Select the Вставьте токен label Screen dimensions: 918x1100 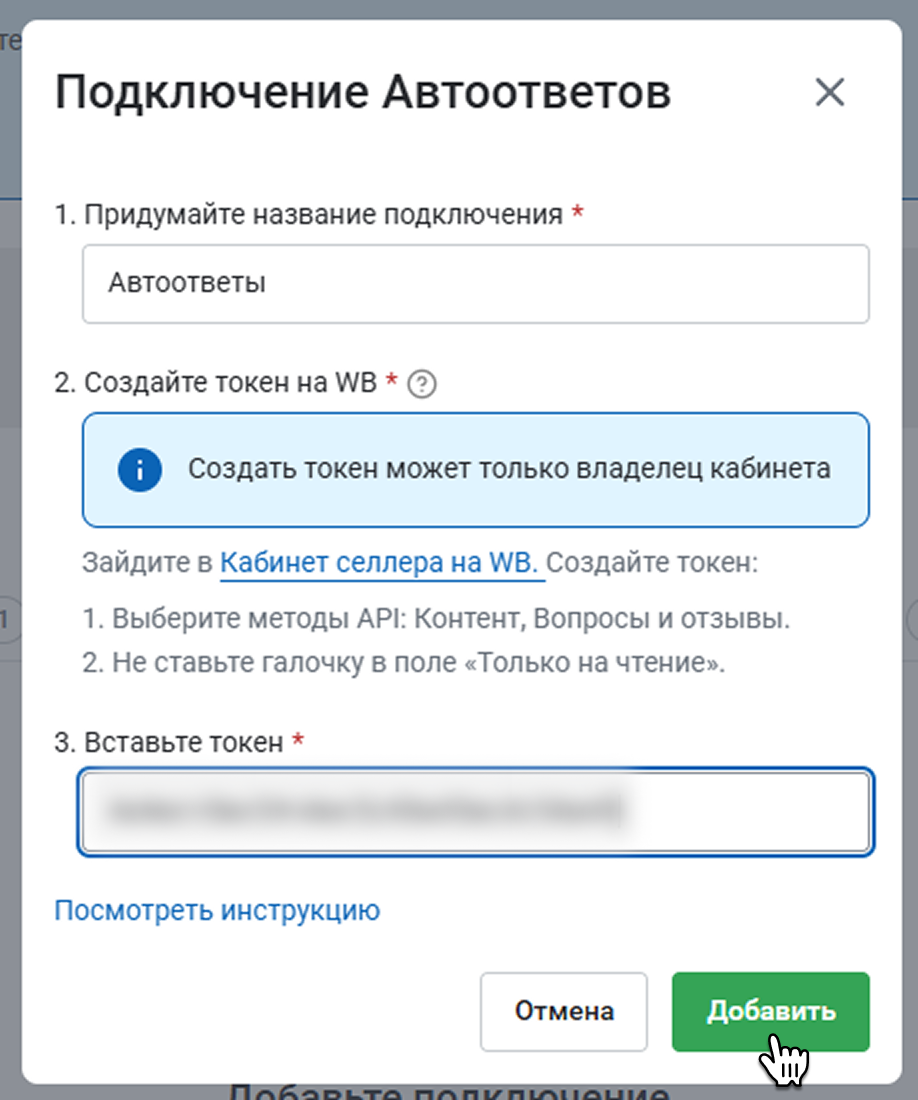tap(169, 742)
